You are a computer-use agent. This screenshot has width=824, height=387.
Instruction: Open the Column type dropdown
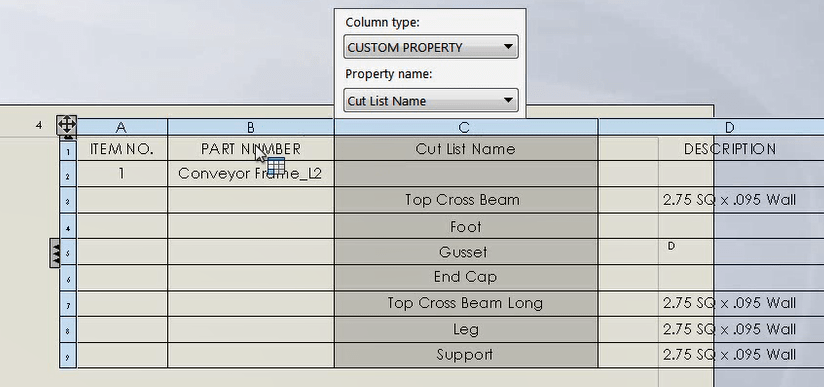431,47
